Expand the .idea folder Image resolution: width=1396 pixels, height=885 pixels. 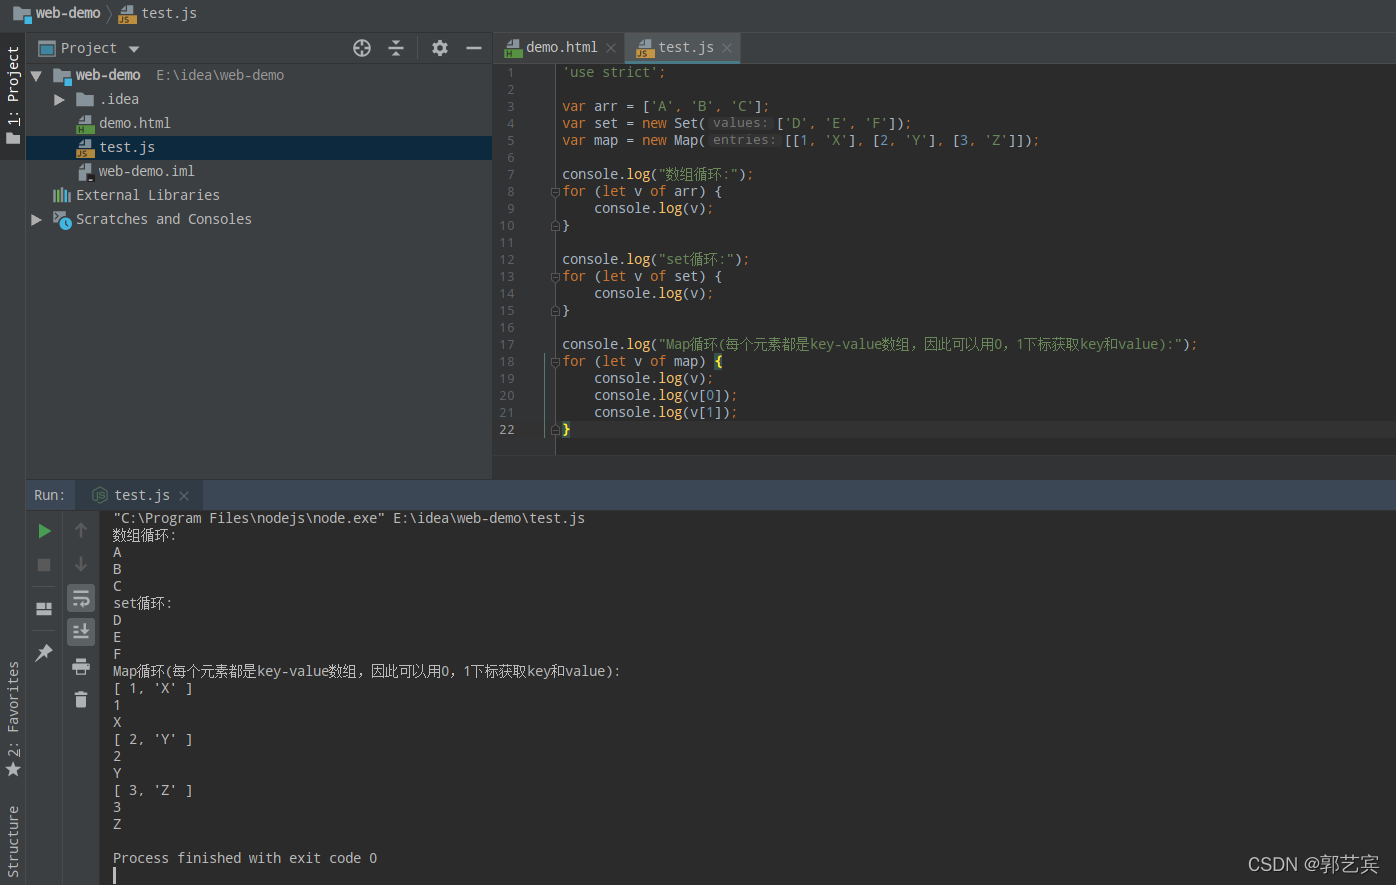coord(59,99)
